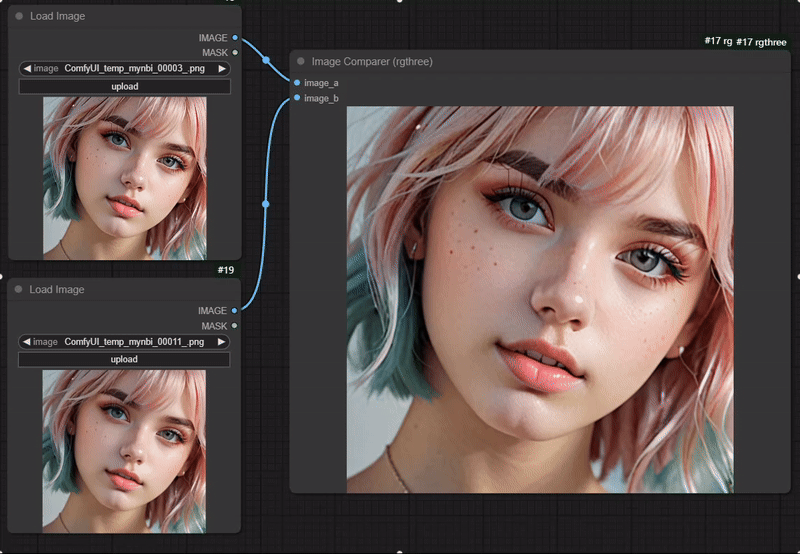Collapse the Load Image node containing the 00011 file

(x=19, y=290)
